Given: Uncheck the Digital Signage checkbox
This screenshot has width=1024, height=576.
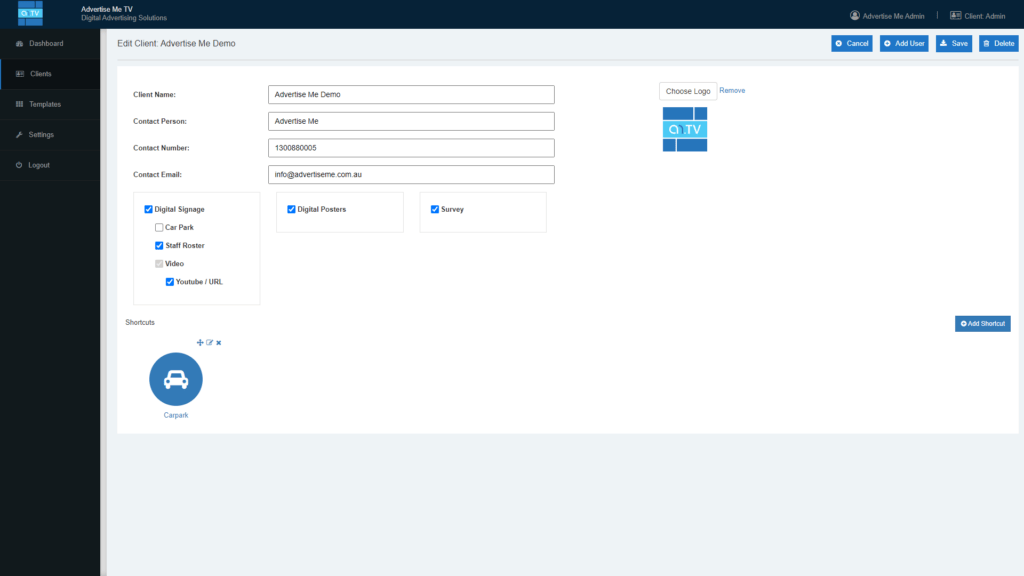Looking at the screenshot, I should [x=149, y=210].
